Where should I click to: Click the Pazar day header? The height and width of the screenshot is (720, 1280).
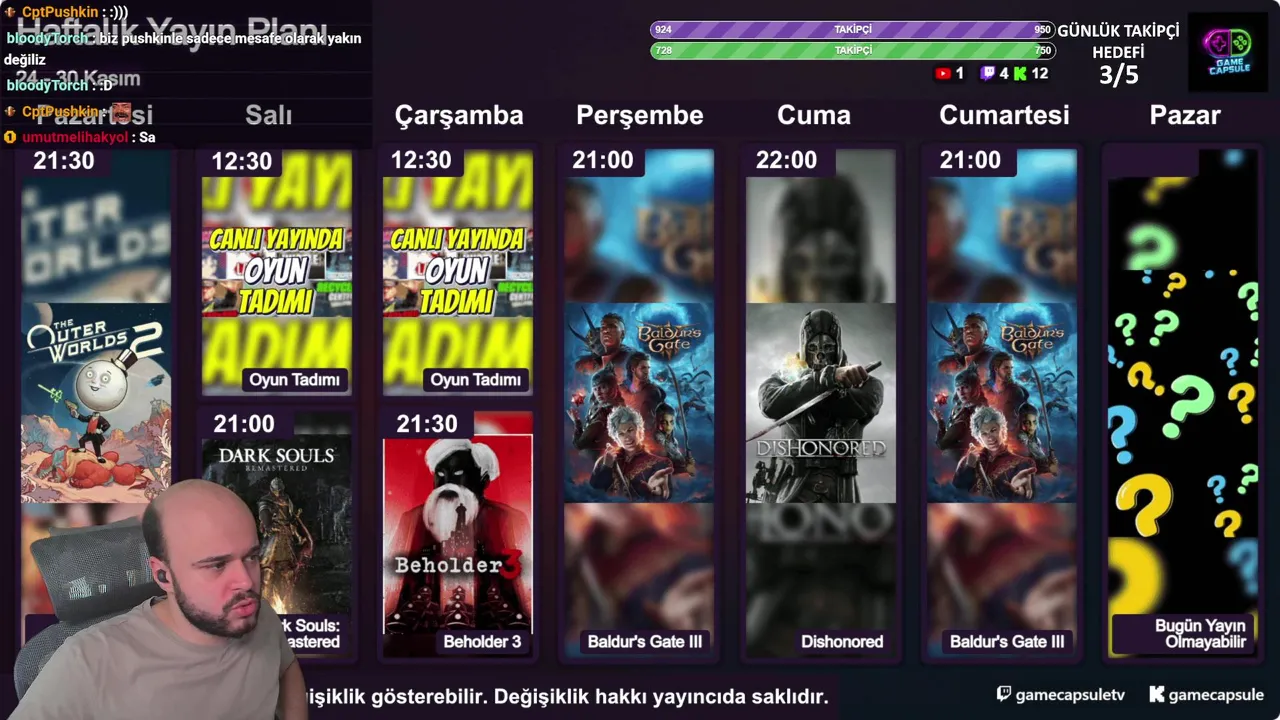(1185, 115)
